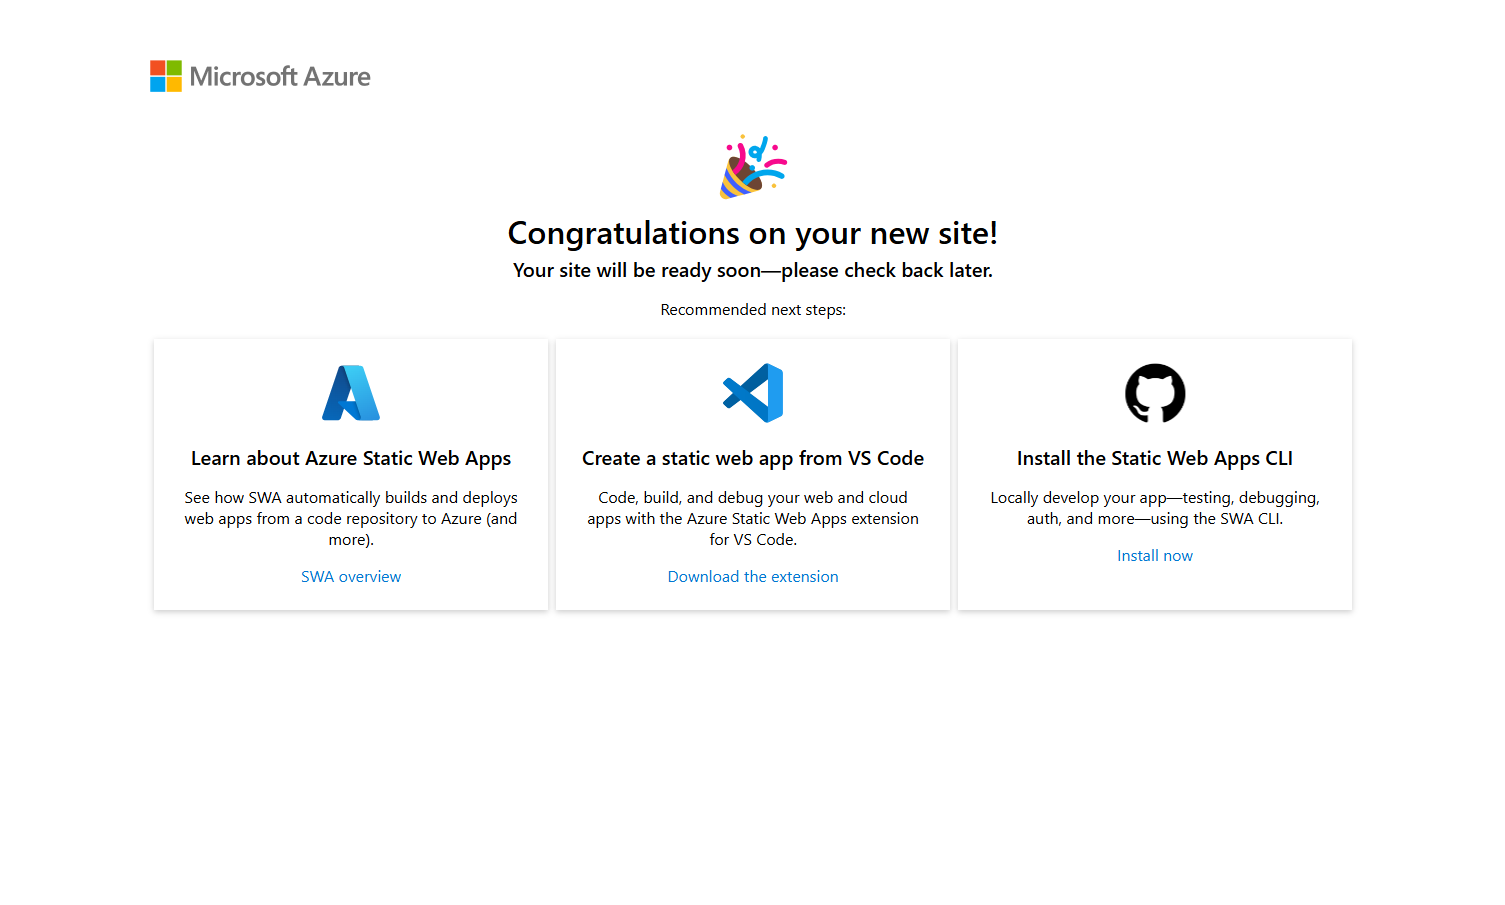This screenshot has width=1505, height=905.
Task: Open the Download the extension link
Action: point(753,577)
